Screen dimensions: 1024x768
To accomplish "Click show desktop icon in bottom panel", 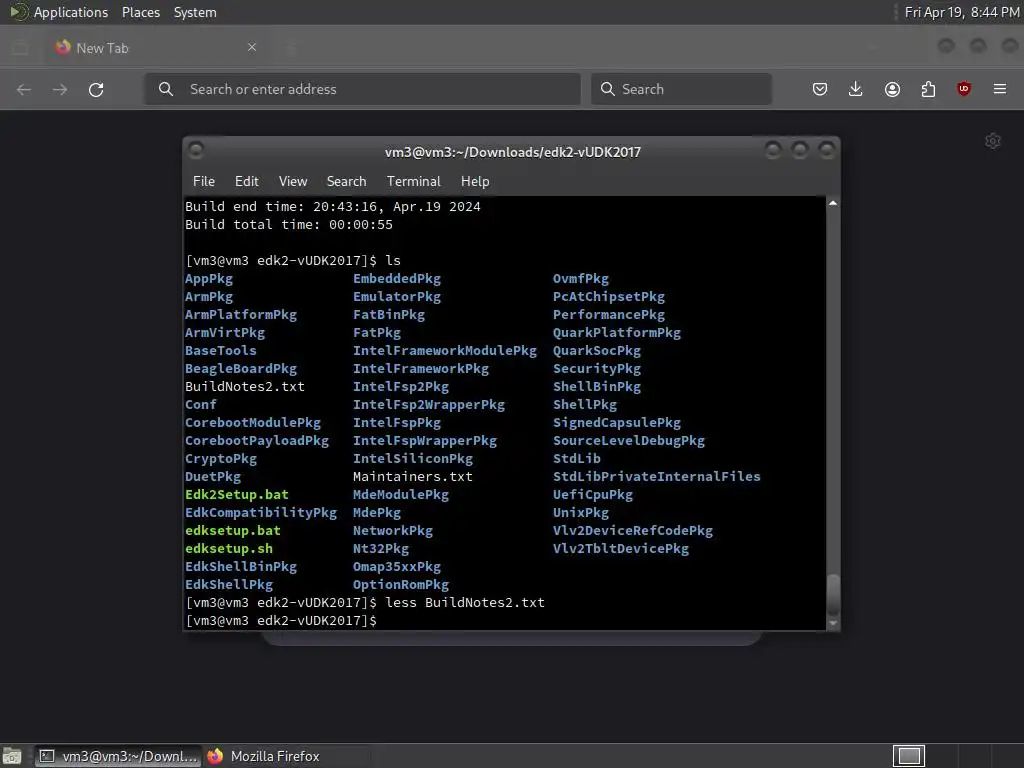I will 12,756.
